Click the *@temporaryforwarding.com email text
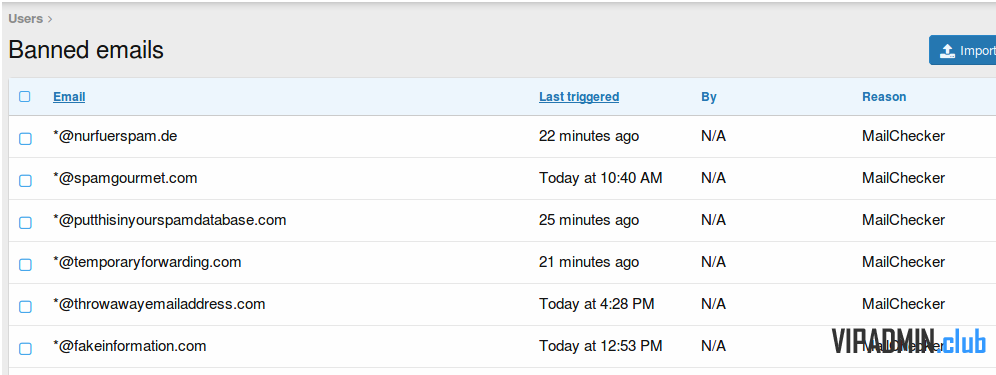Viewport: 996px width, 375px height. pyautogui.click(x=147, y=262)
